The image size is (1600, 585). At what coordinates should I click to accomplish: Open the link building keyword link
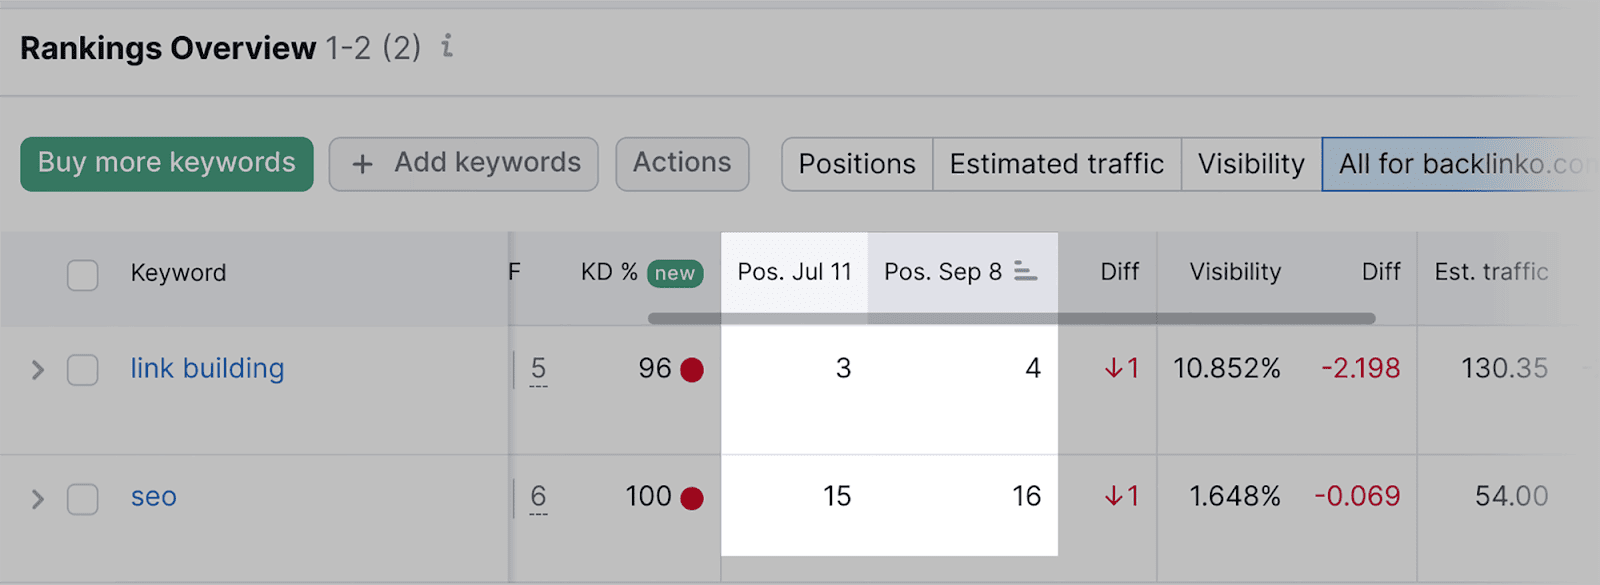pos(207,369)
